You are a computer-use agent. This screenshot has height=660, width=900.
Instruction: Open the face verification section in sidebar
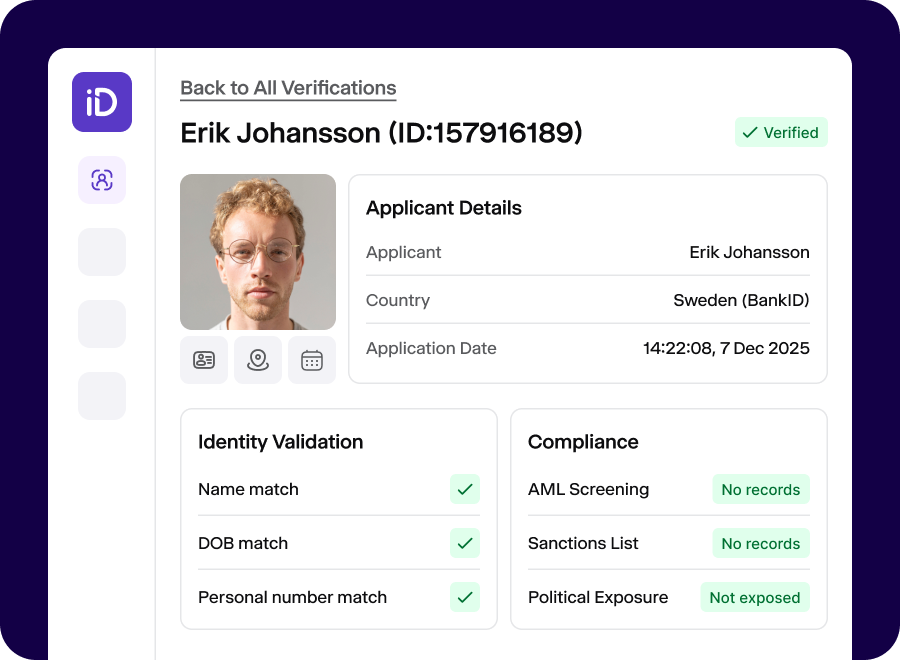point(101,180)
